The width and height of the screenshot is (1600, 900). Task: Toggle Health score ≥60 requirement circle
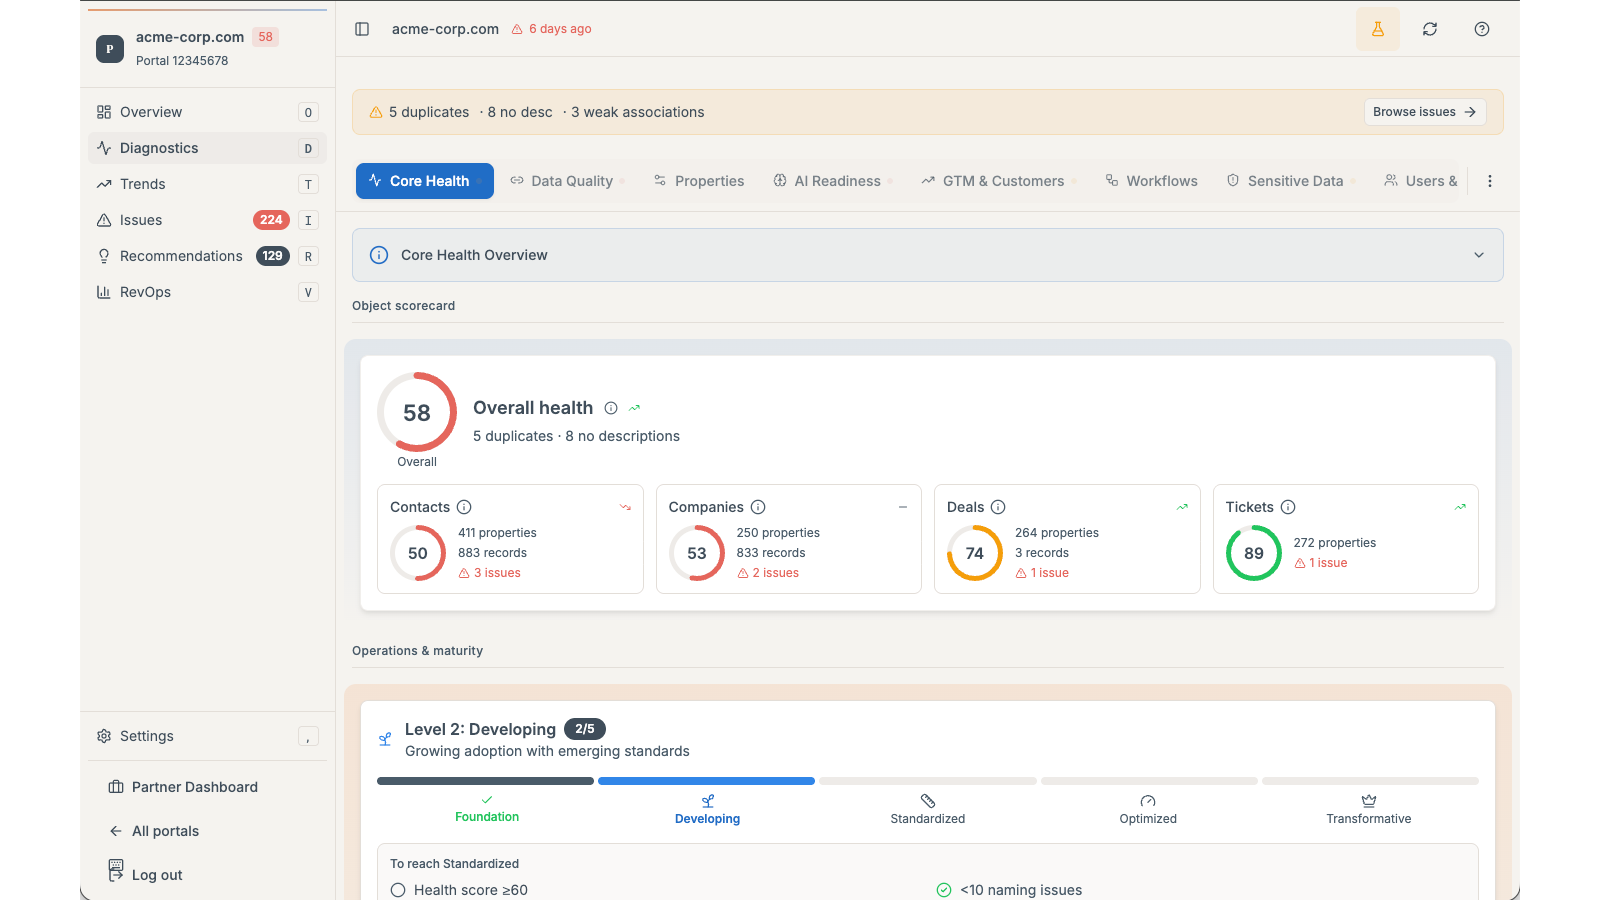click(x=398, y=890)
